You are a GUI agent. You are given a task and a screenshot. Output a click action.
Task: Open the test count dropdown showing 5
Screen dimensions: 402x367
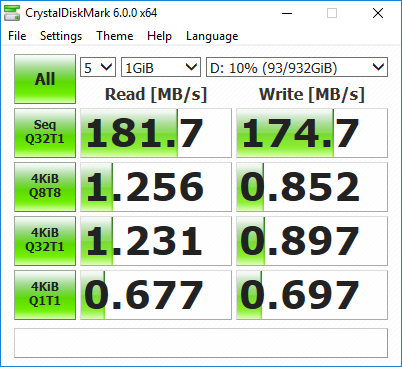[98, 67]
